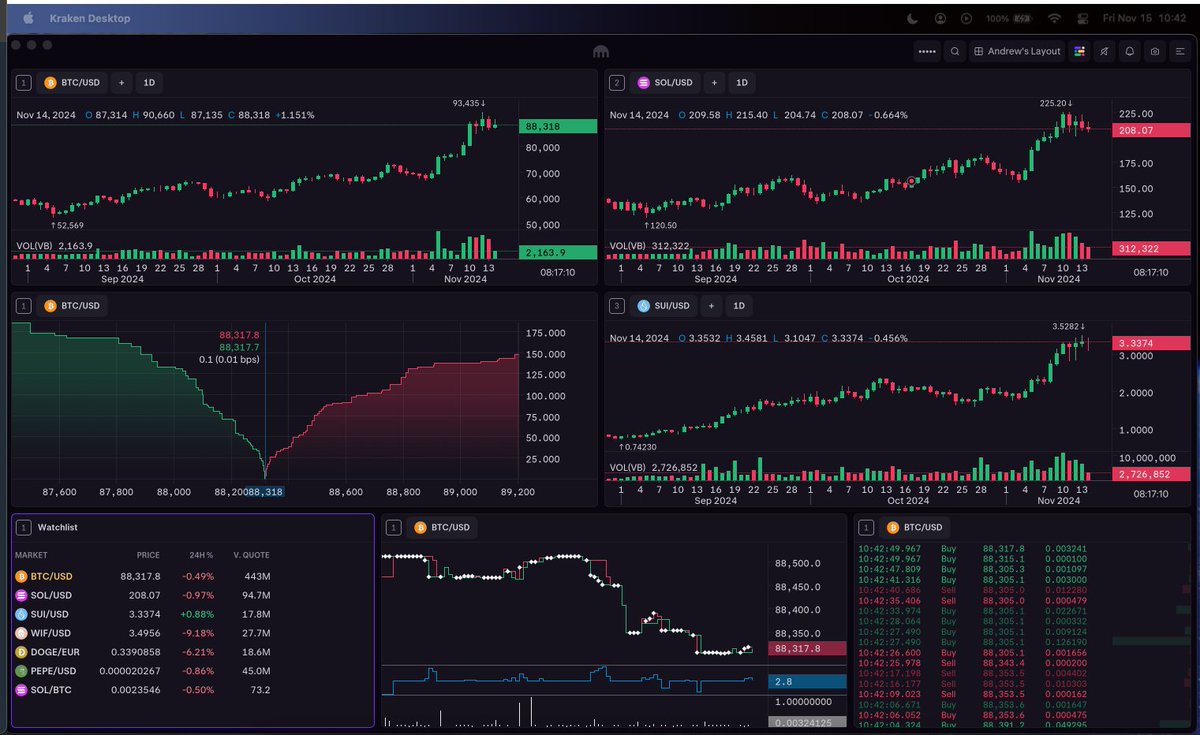The width and height of the screenshot is (1200, 735).
Task: Click the green 88,318 price label on the BTC chart axis
Action: point(558,126)
